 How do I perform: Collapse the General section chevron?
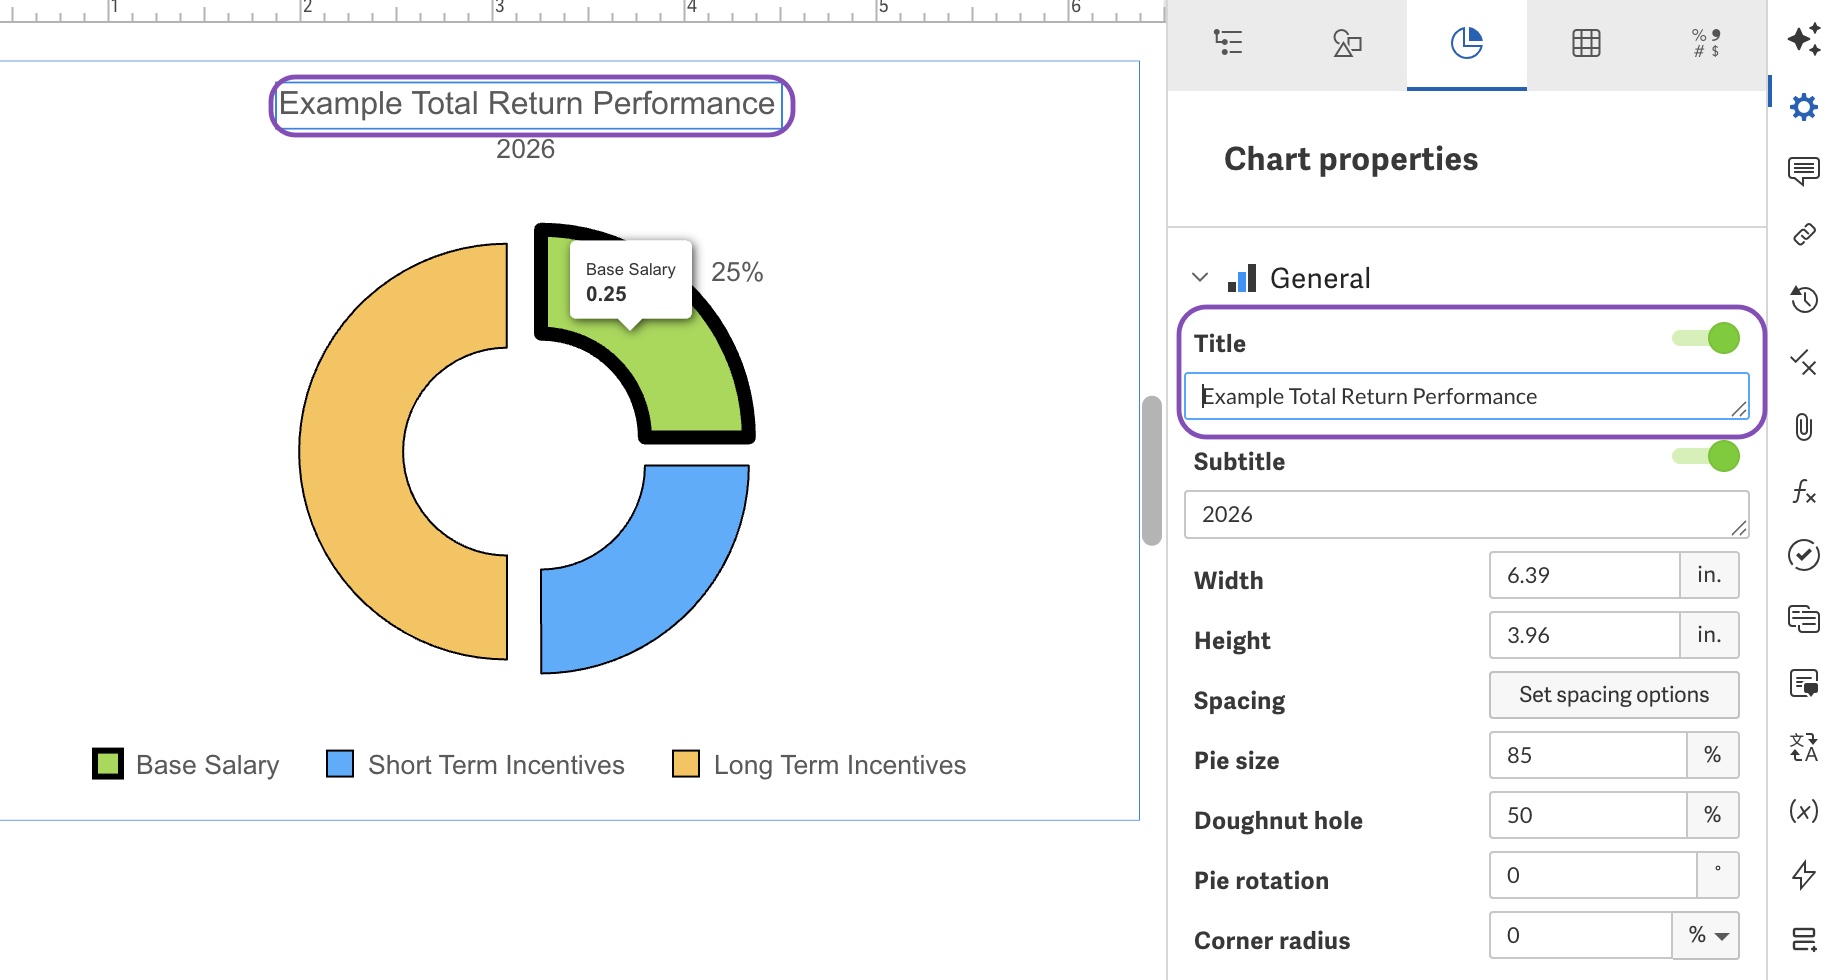coord(1201,278)
